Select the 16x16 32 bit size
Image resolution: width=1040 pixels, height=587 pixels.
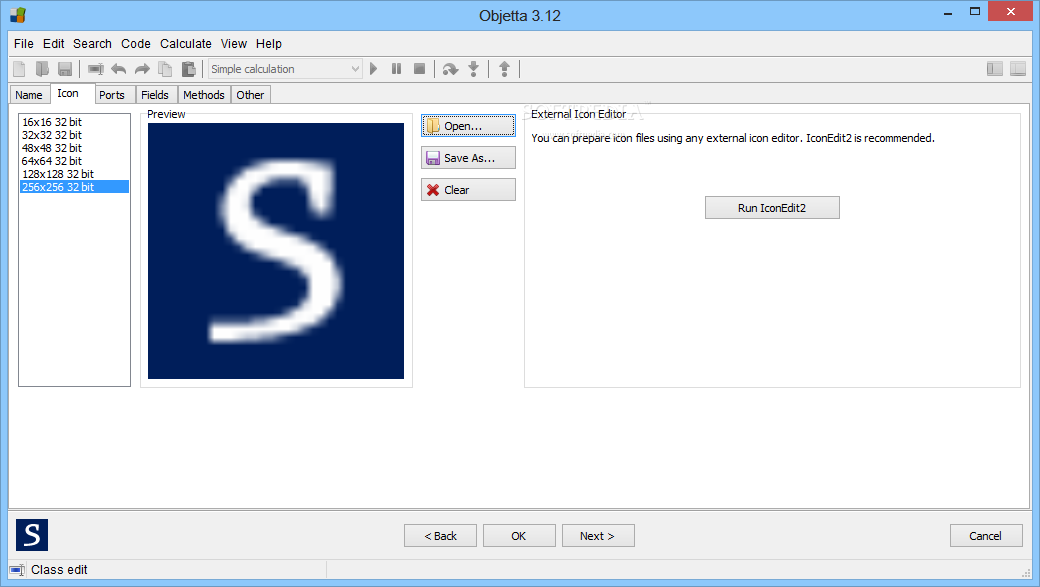pyautogui.click(x=74, y=122)
